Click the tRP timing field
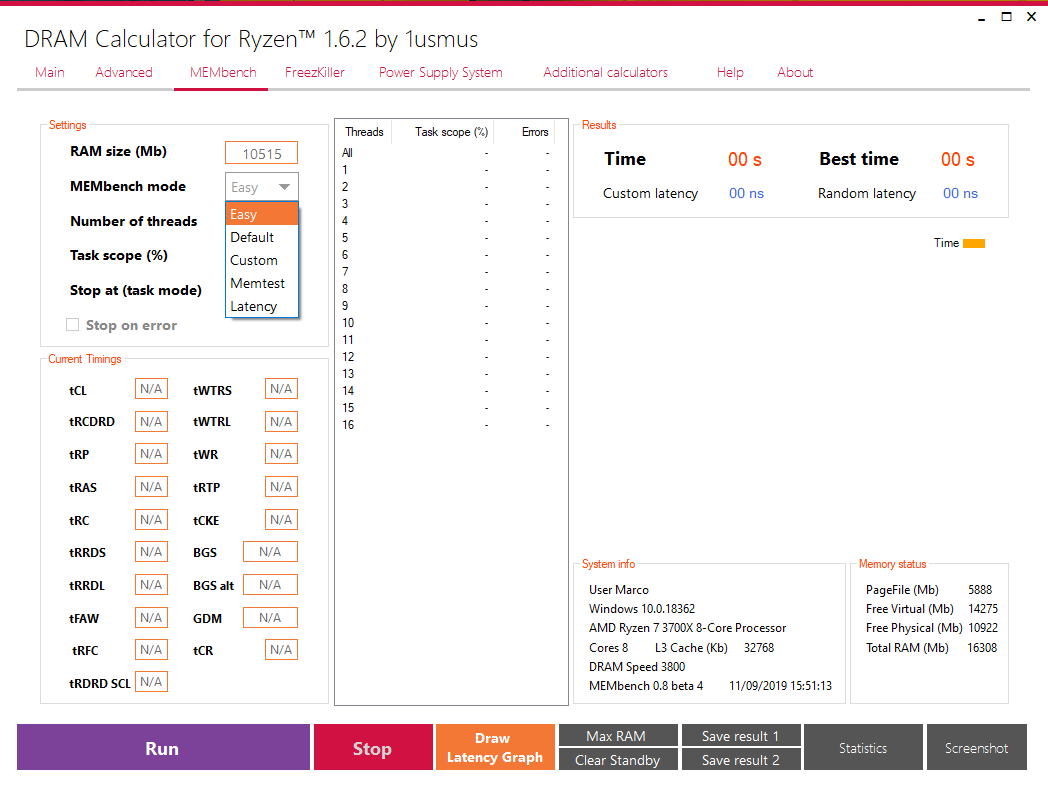Image resolution: width=1048 pixels, height=786 pixels. (151, 454)
